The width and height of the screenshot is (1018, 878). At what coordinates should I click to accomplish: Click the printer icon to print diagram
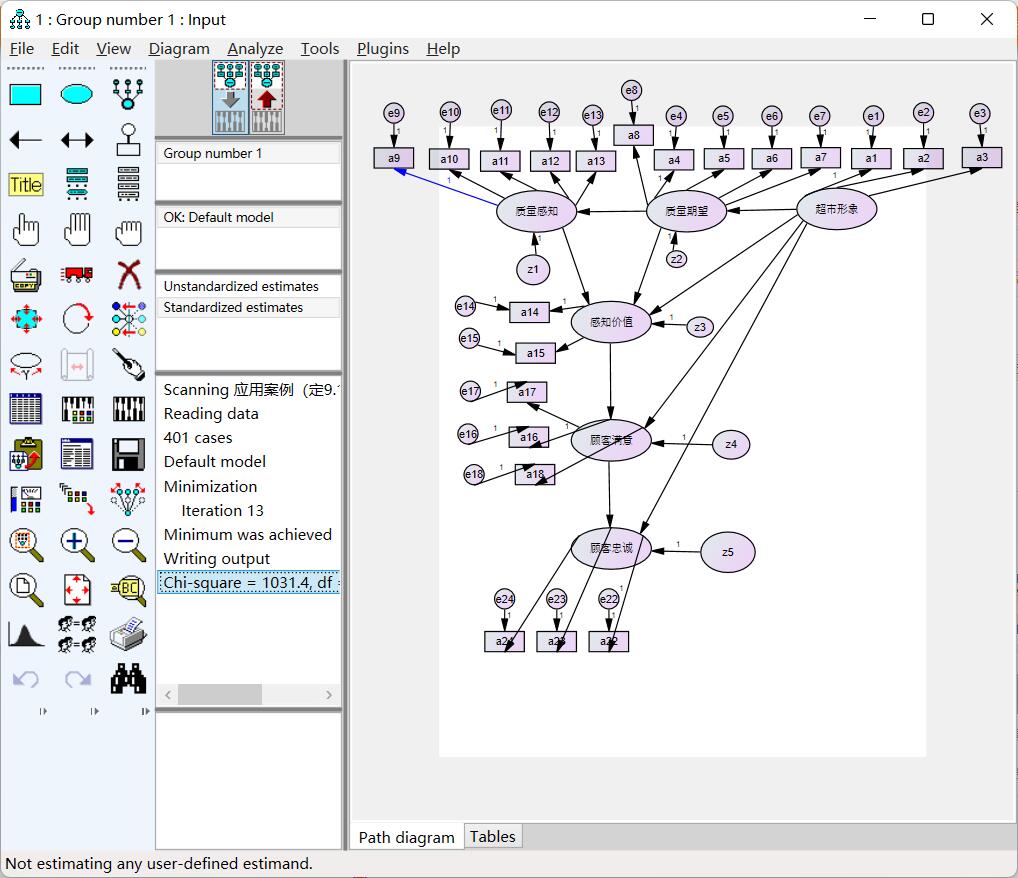coord(128,633)
